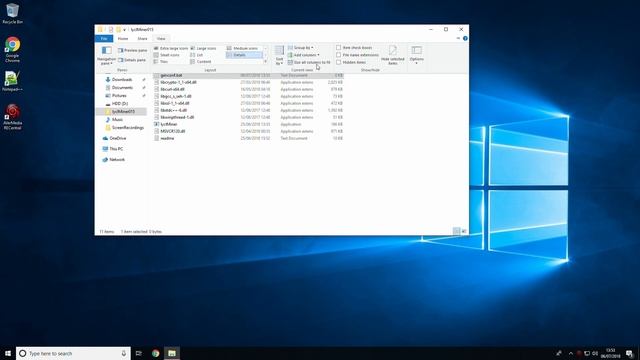The image size is (640, 360).
Task: Open Downloads in navigation pane
Action: click(122, 80)
